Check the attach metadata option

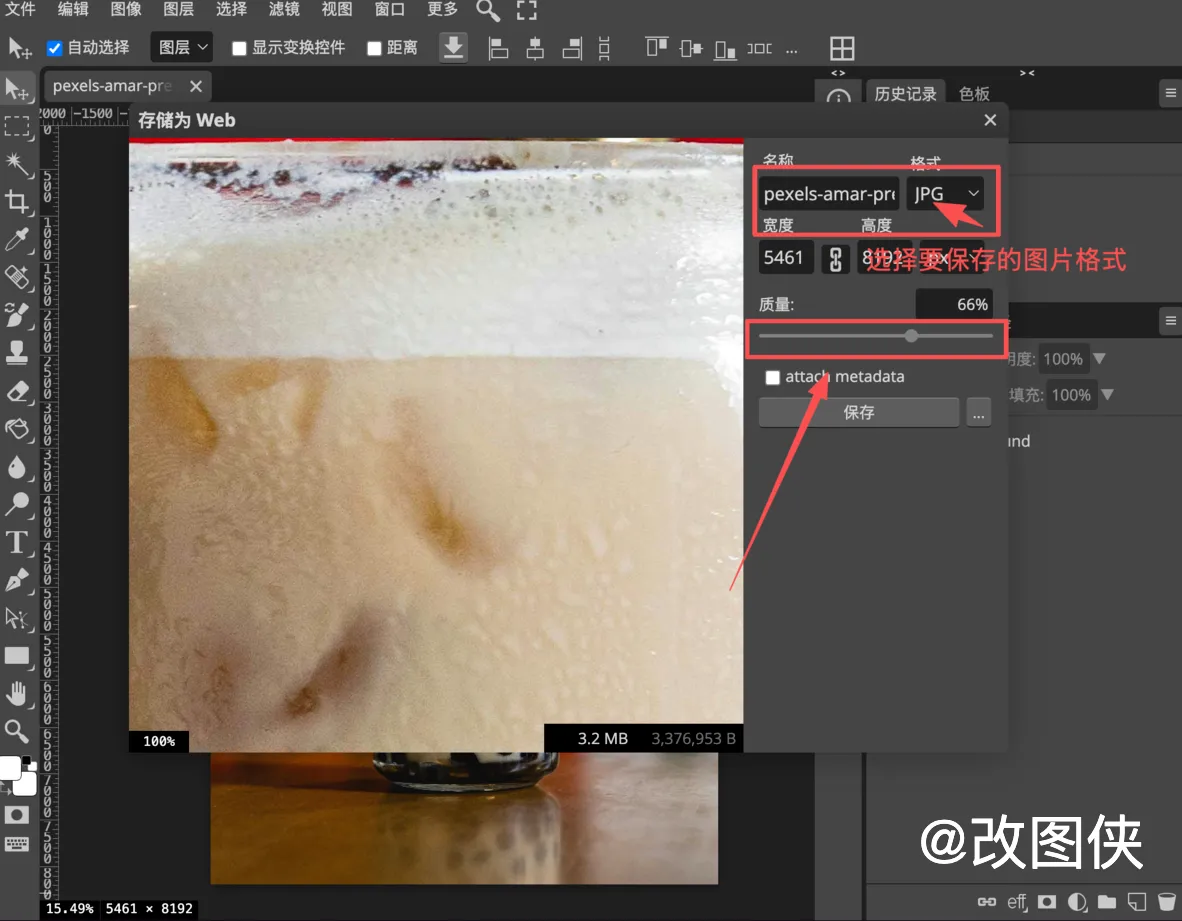click(x=772, y=377)
